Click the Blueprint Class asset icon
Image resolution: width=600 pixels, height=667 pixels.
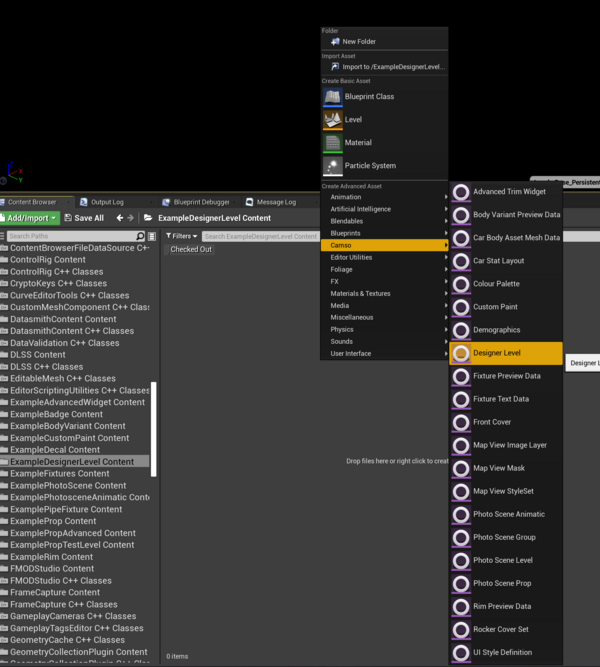(x=333, y=97)
